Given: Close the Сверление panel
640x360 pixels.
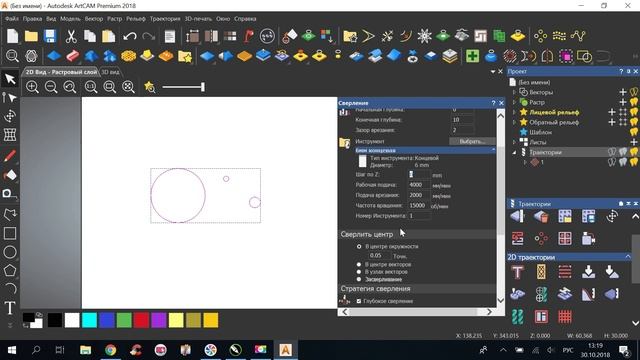Looking at the screenshot, I should click(x=501, y=103).
